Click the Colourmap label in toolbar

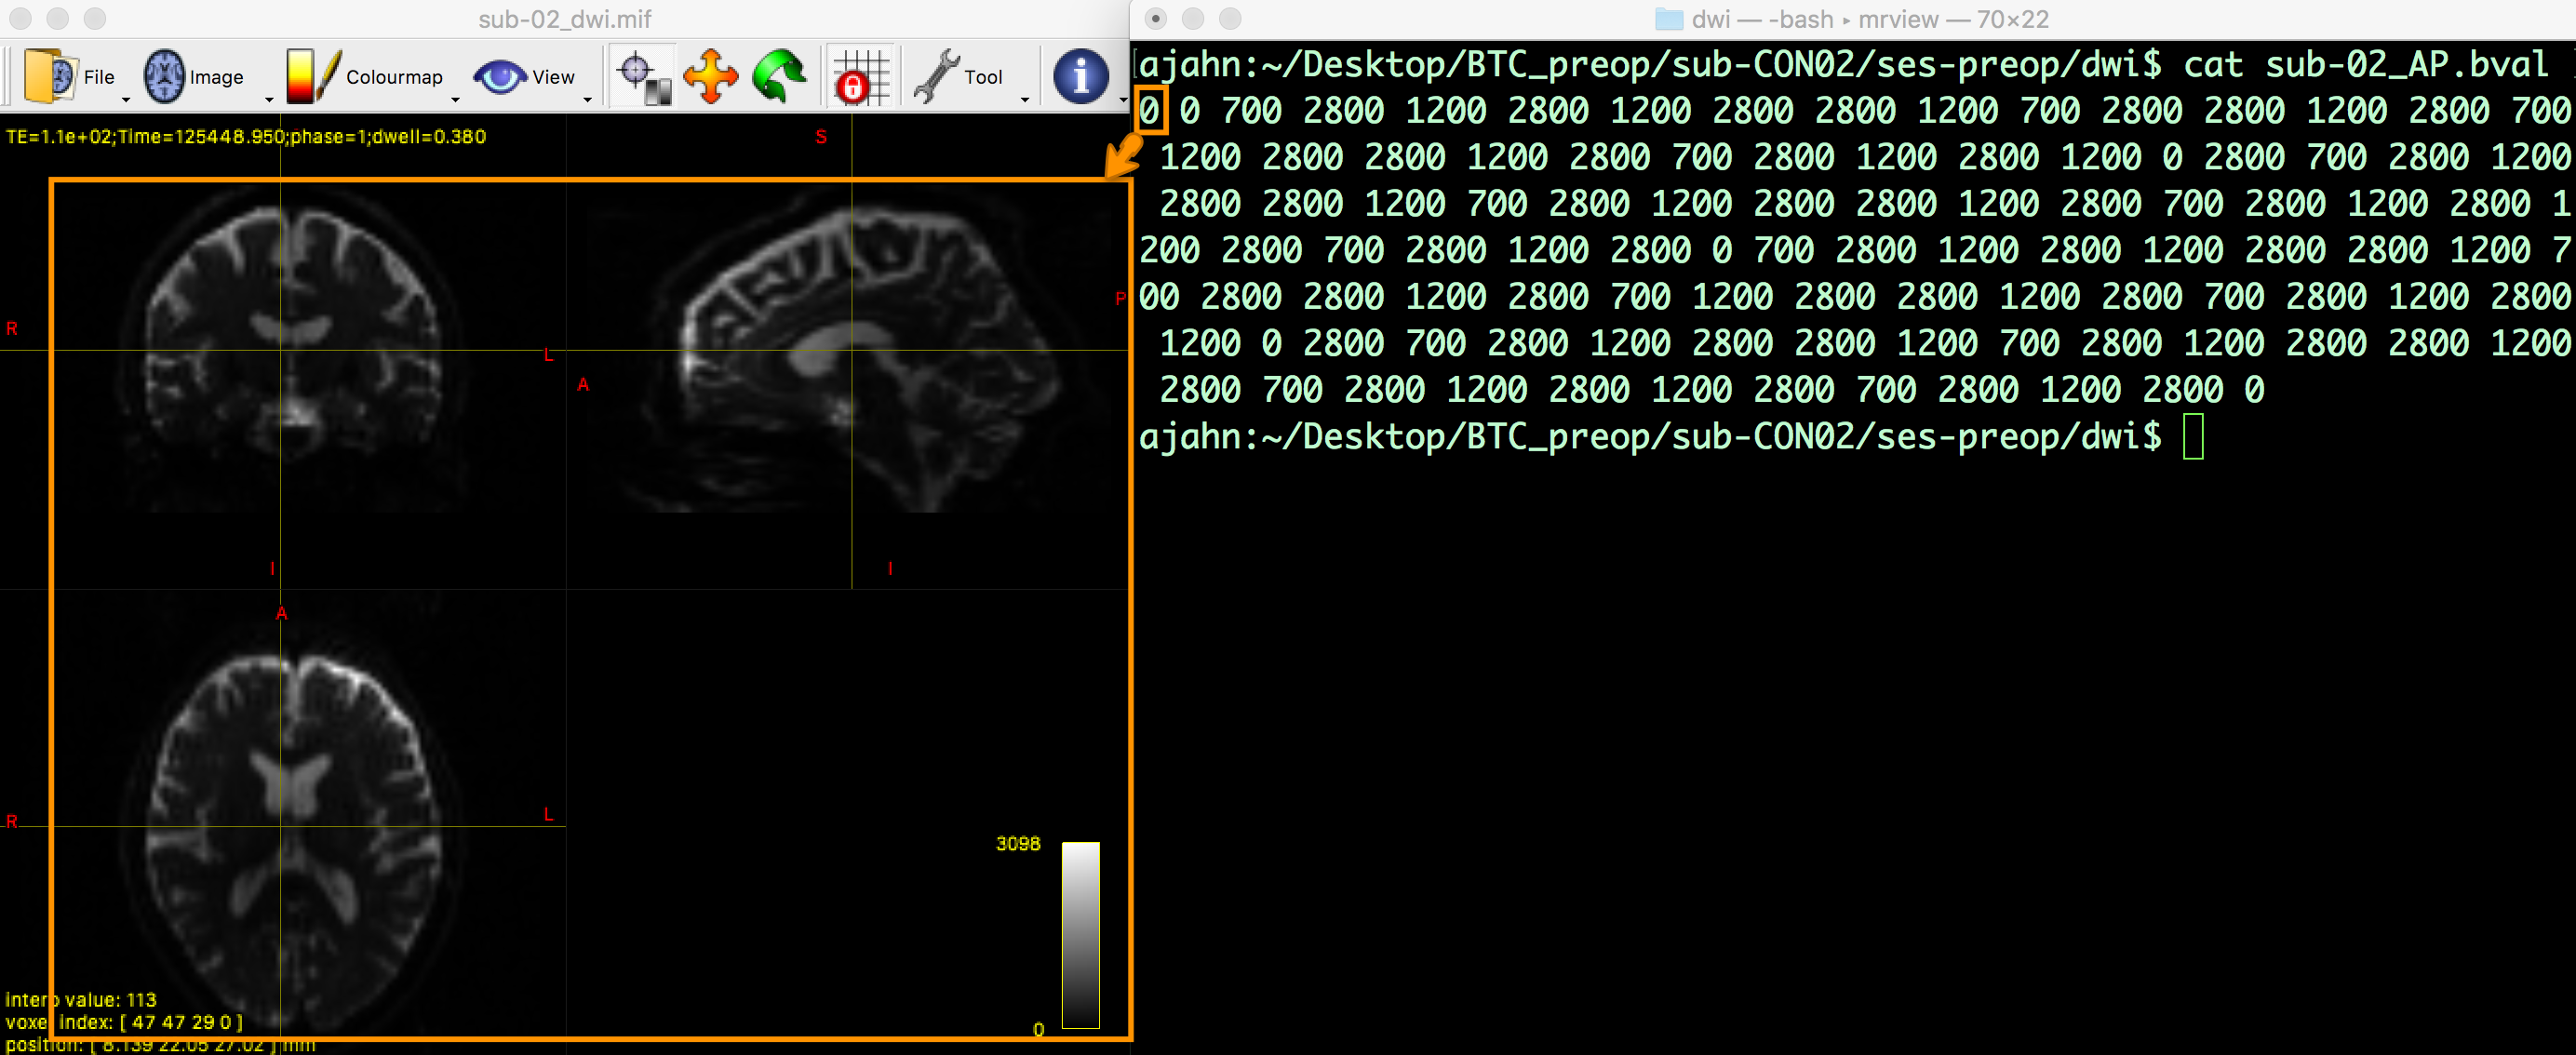pyautogui.click(x=394, y=77)
